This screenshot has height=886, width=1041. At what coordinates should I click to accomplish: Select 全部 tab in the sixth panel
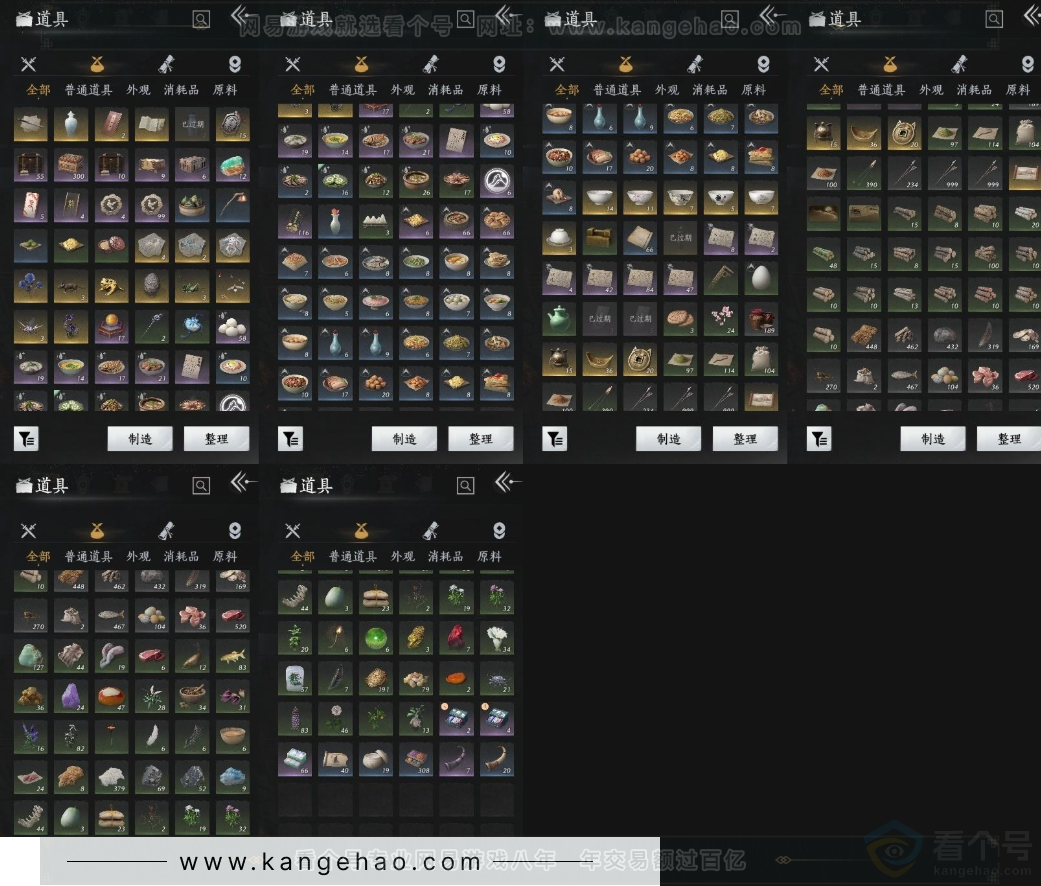(x=303, y=556)
